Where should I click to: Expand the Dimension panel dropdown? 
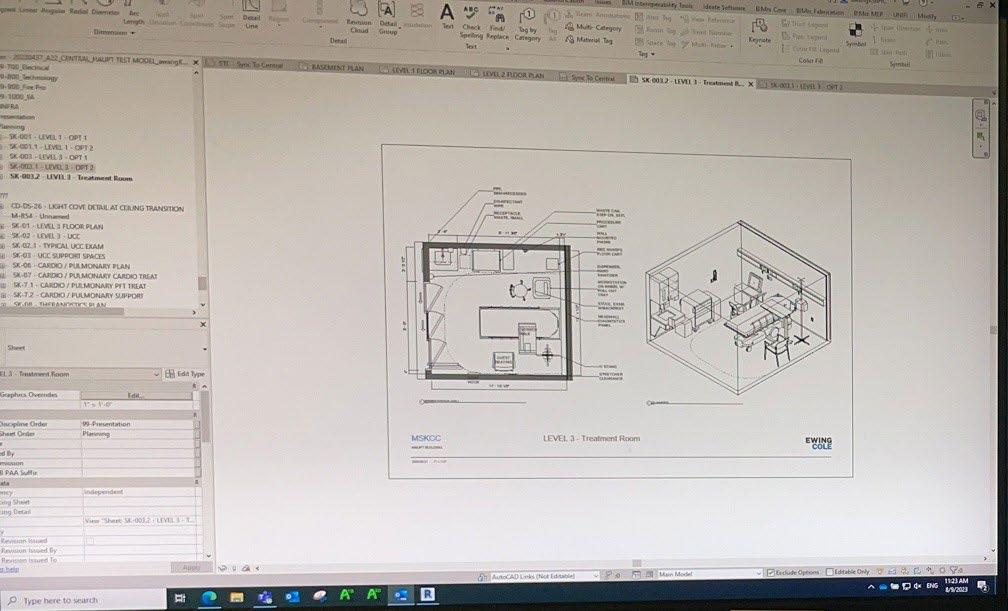[x=133, y=33]
